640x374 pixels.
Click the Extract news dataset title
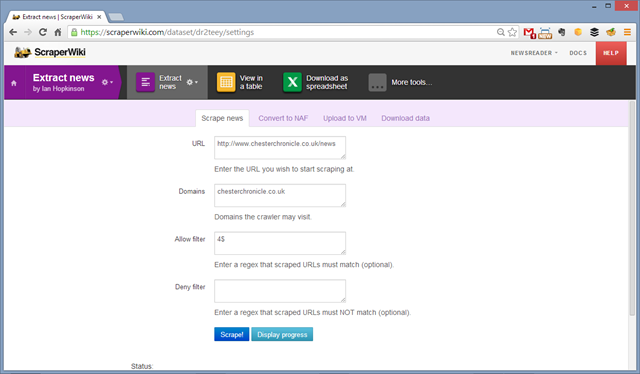[x=63, y=78]
